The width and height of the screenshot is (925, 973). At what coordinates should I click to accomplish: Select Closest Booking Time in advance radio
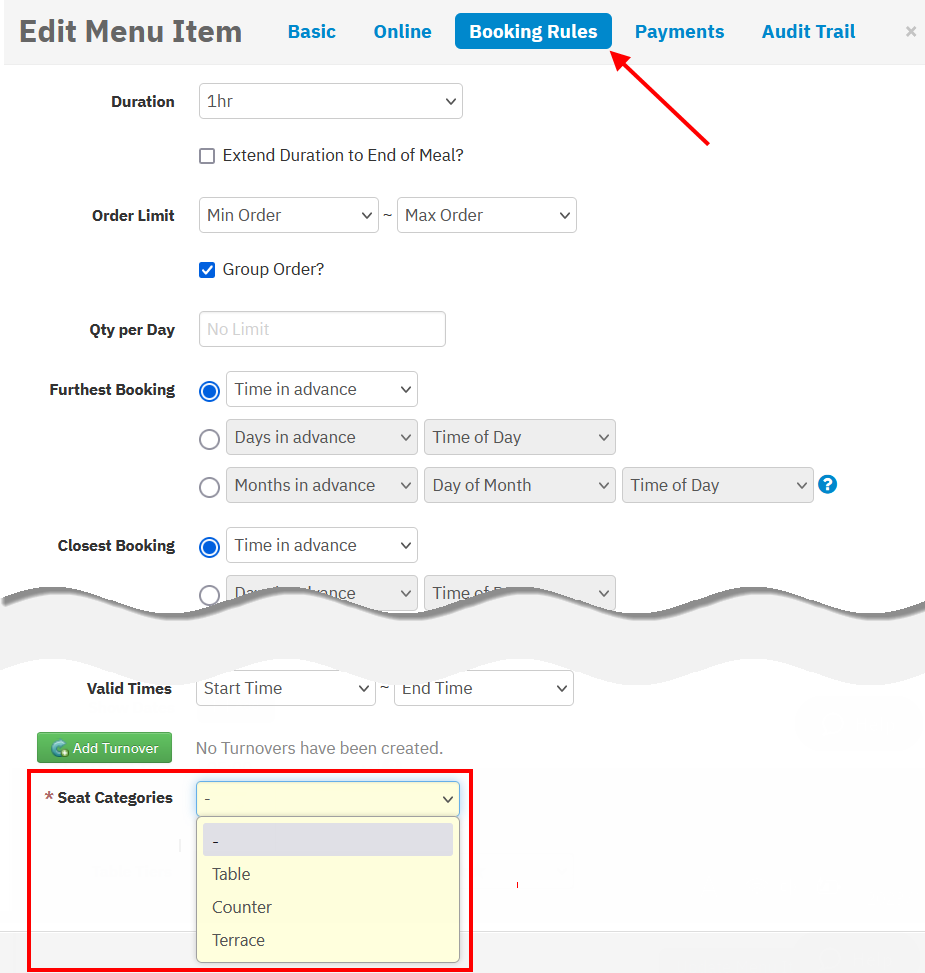click(209, 547)
